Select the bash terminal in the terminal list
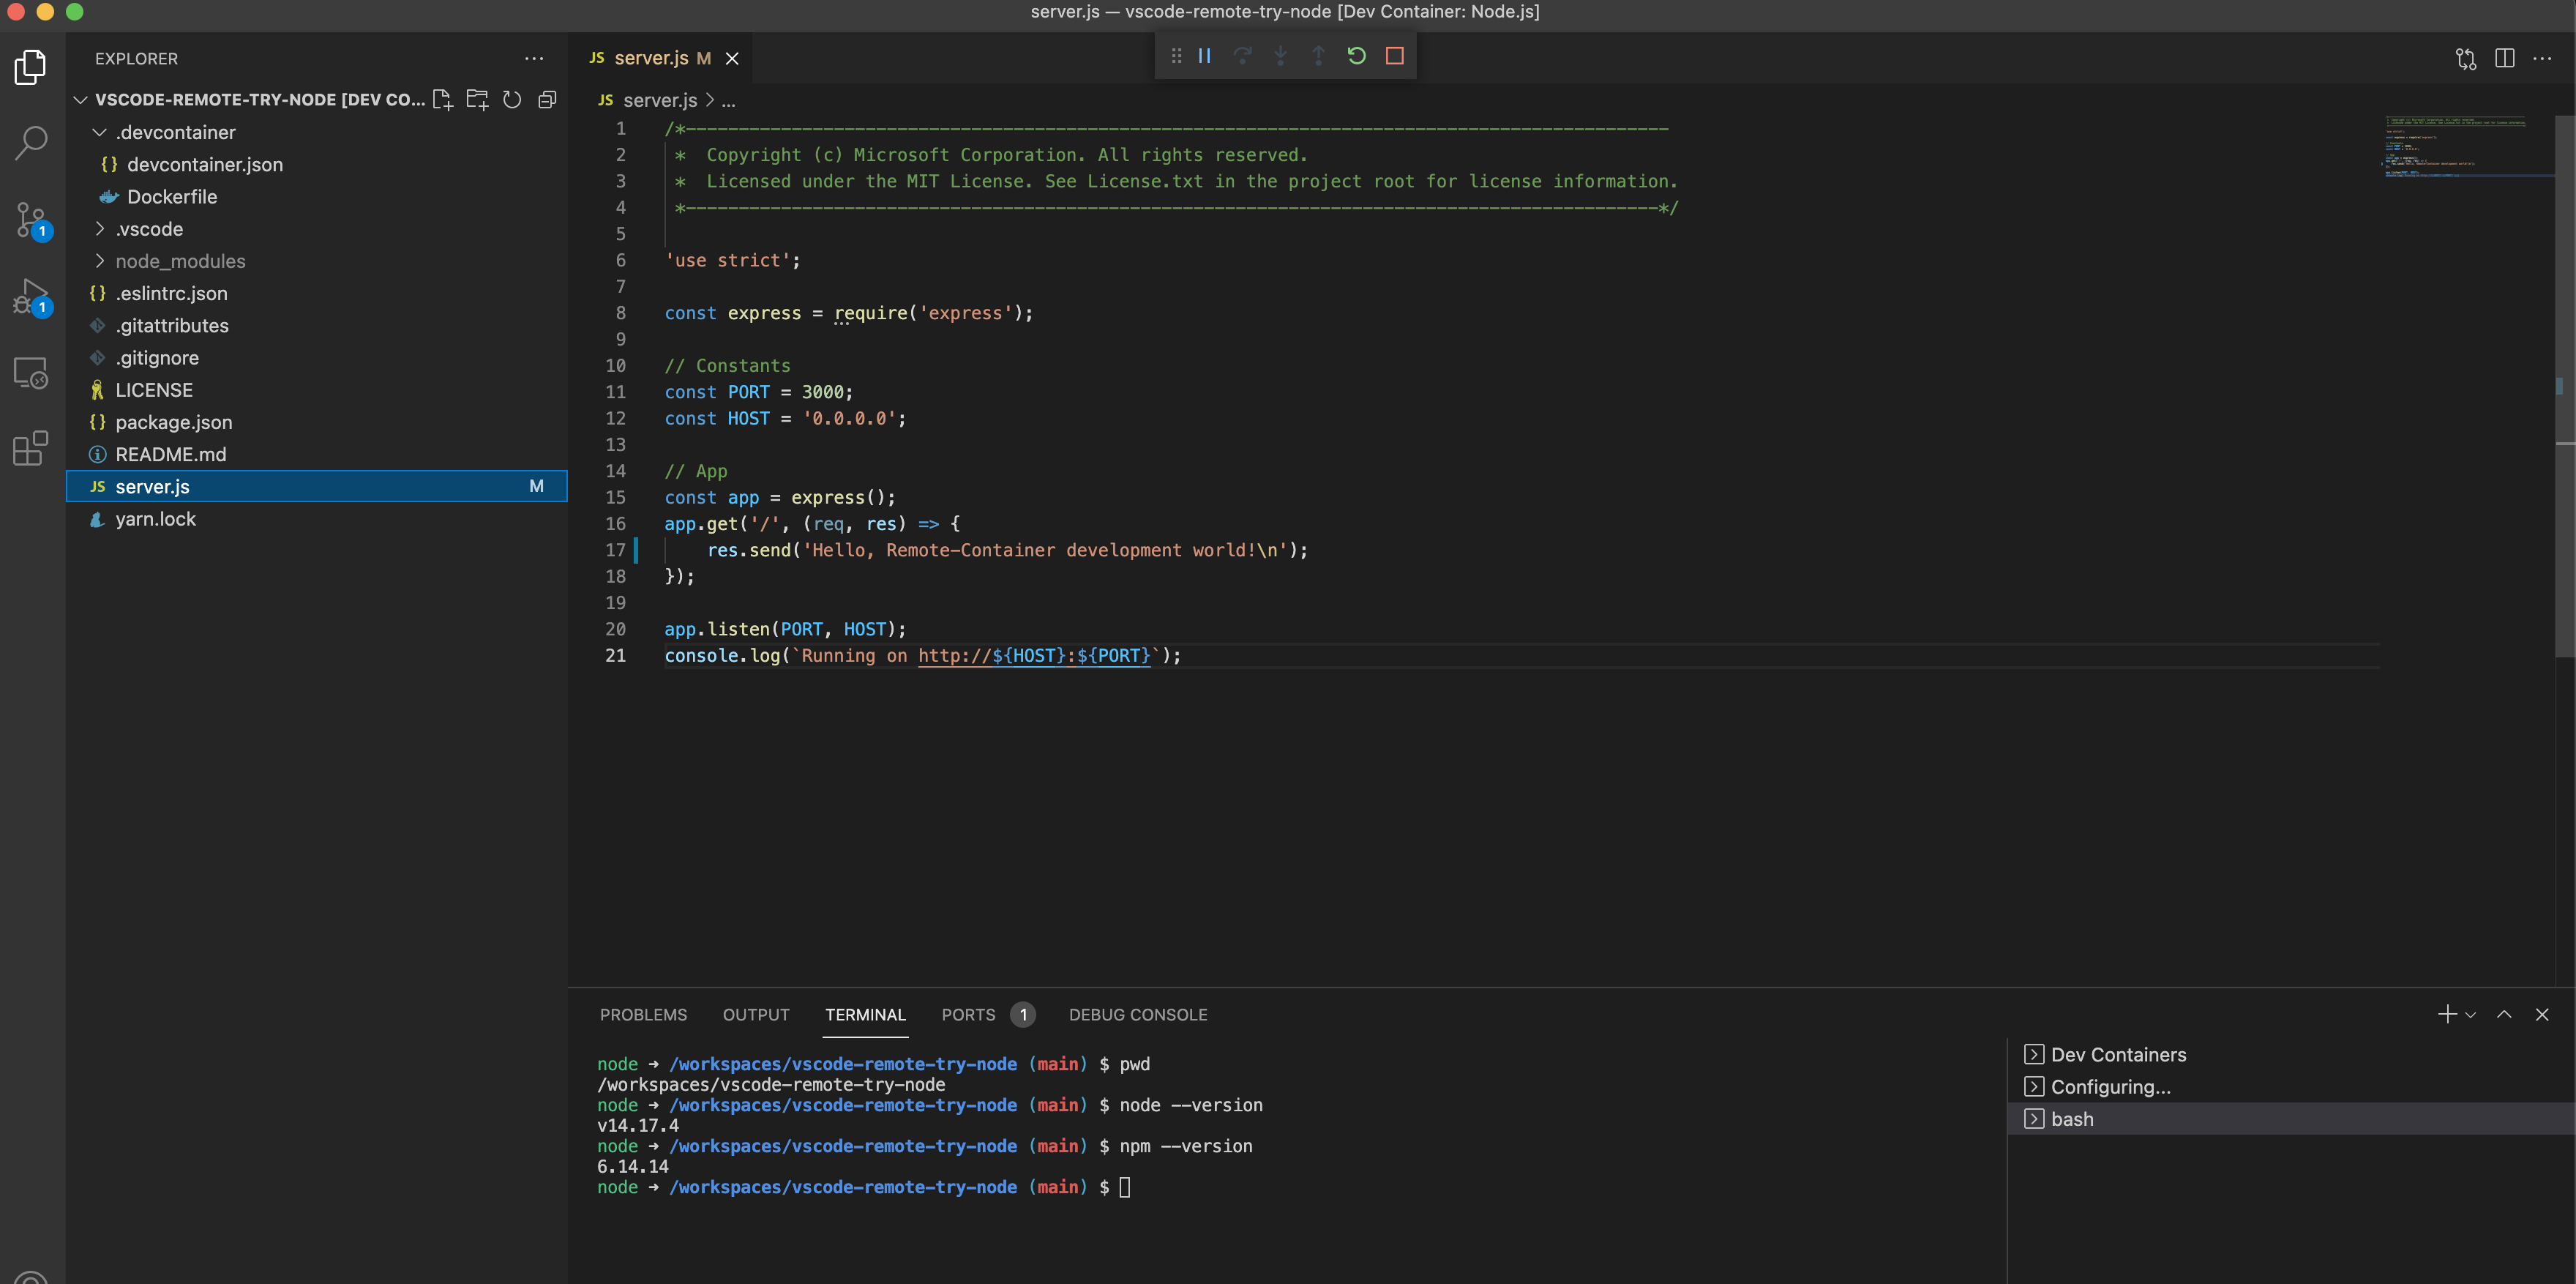This screenshot has height=1284, width=2576. pos(2073,1118)
